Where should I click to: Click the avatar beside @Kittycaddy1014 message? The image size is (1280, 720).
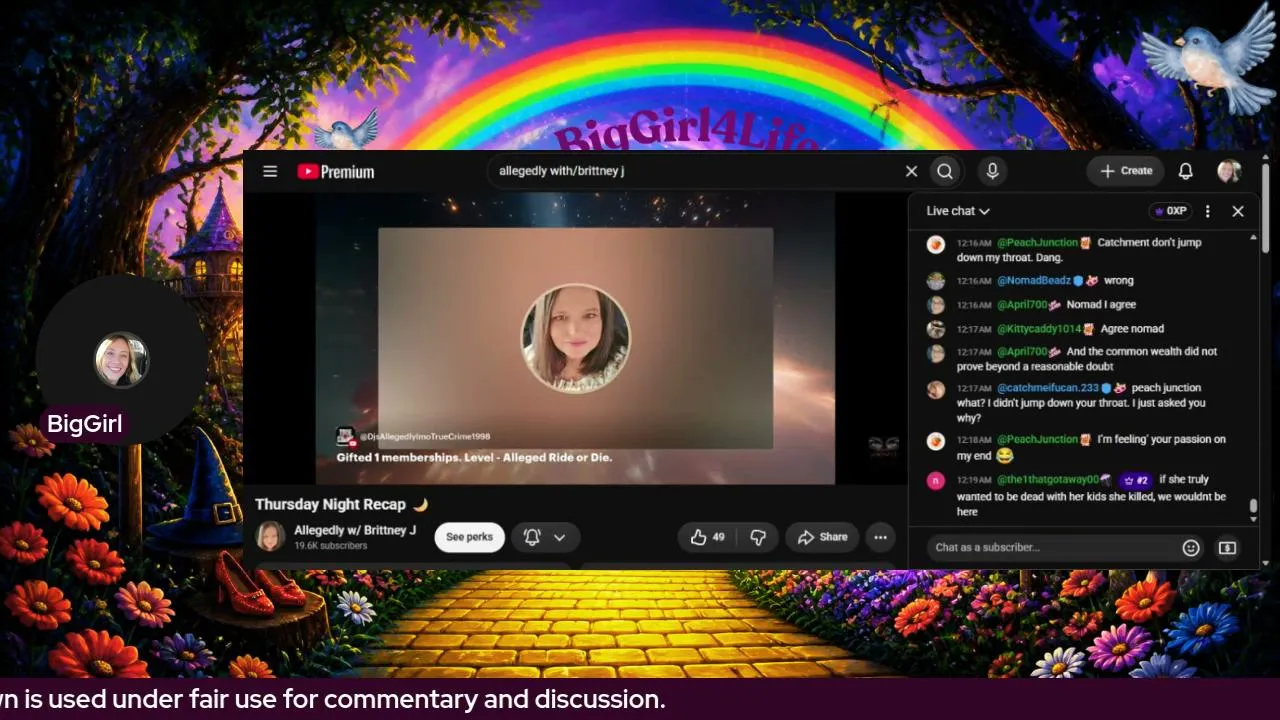pyautogui.click(x=935, y=329)
